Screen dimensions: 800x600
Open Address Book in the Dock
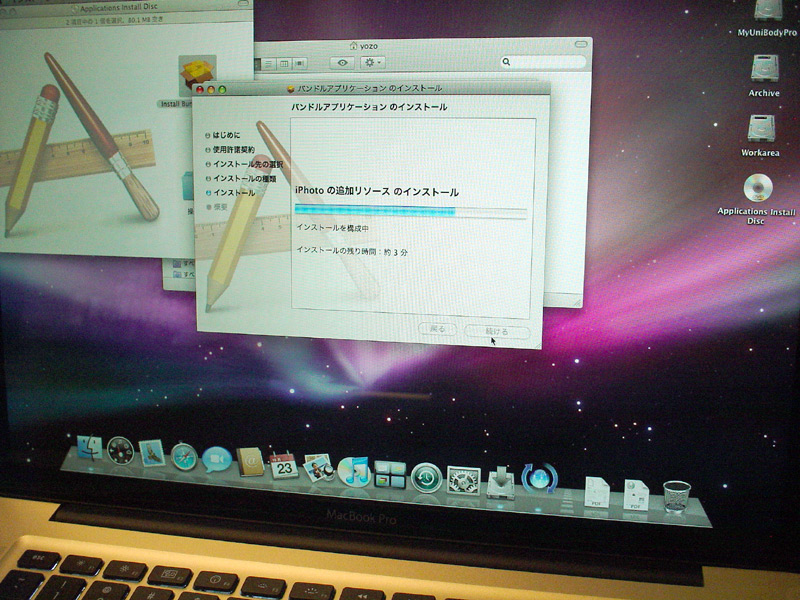(250, 462)
